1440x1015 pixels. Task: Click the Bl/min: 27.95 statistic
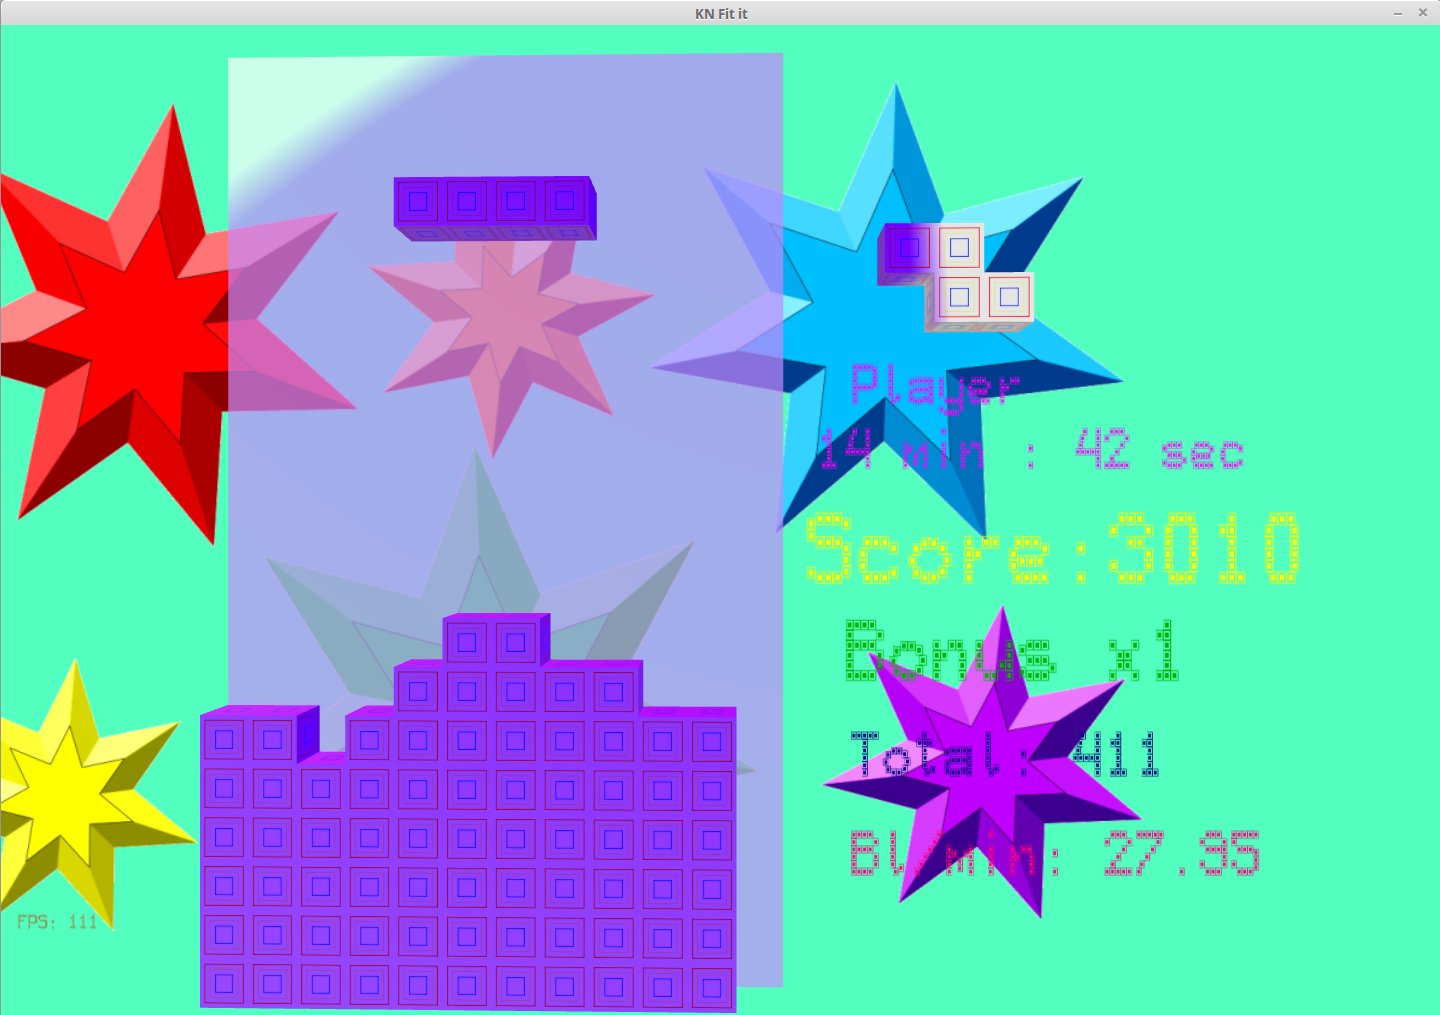click(x=1055, y=855)
